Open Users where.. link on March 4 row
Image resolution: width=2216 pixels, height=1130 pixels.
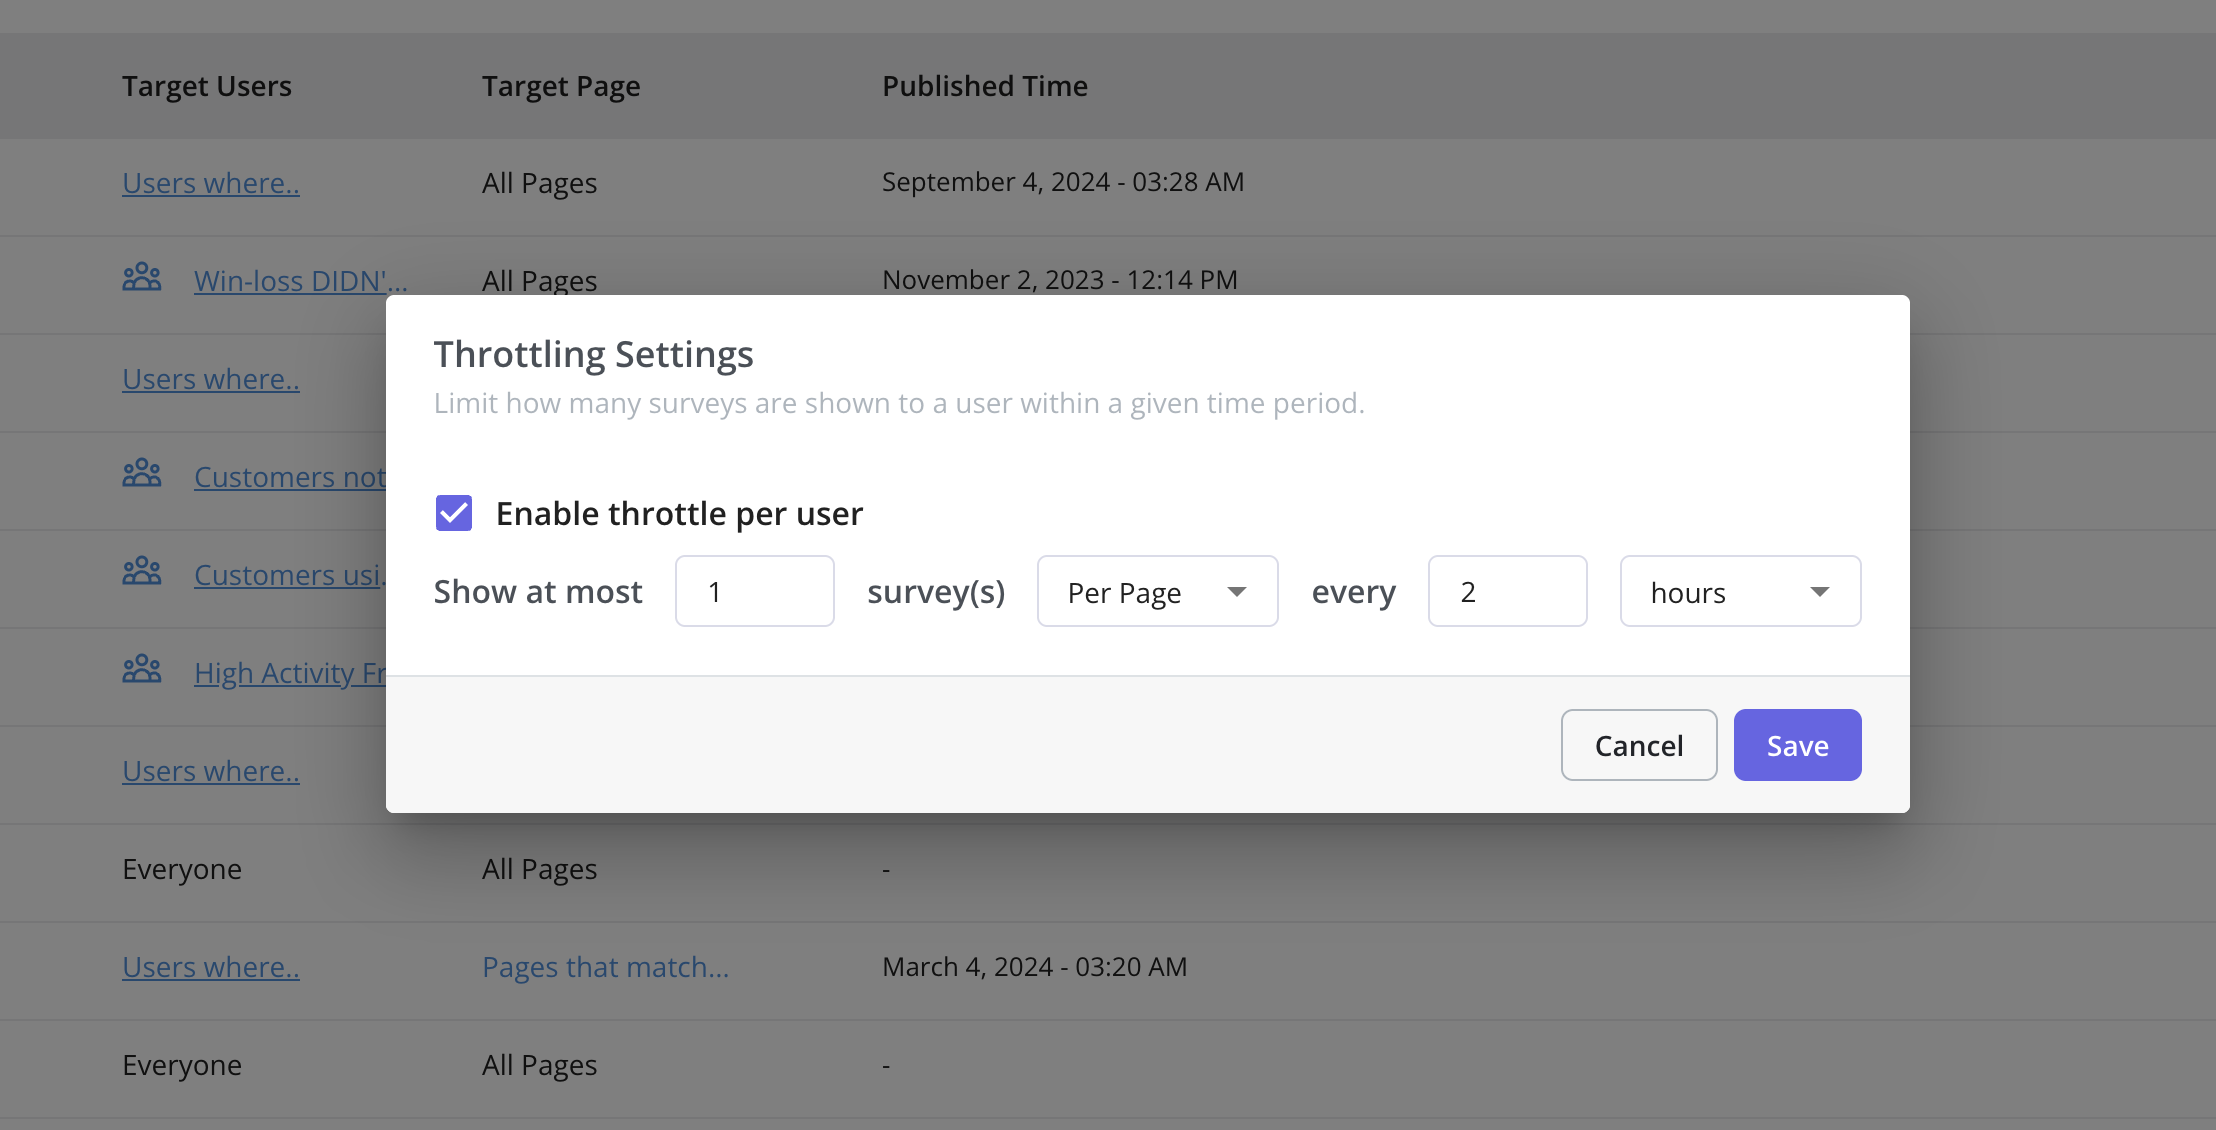[x=210, y=966]
